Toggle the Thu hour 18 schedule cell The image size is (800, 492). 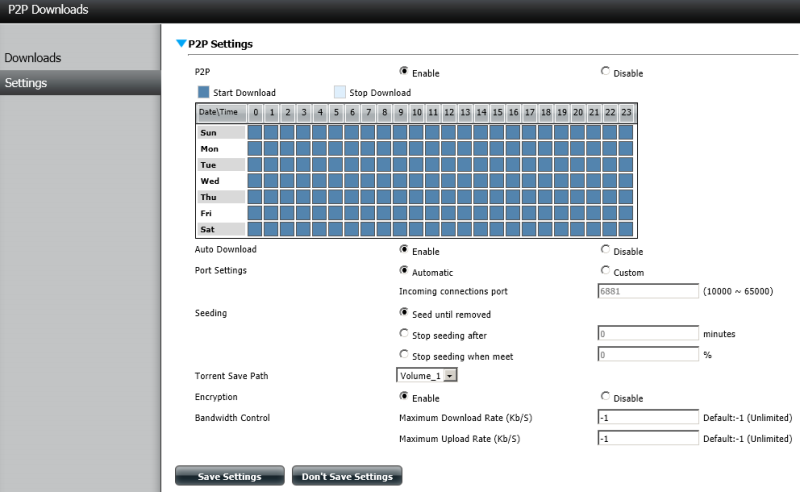[545, 197]
